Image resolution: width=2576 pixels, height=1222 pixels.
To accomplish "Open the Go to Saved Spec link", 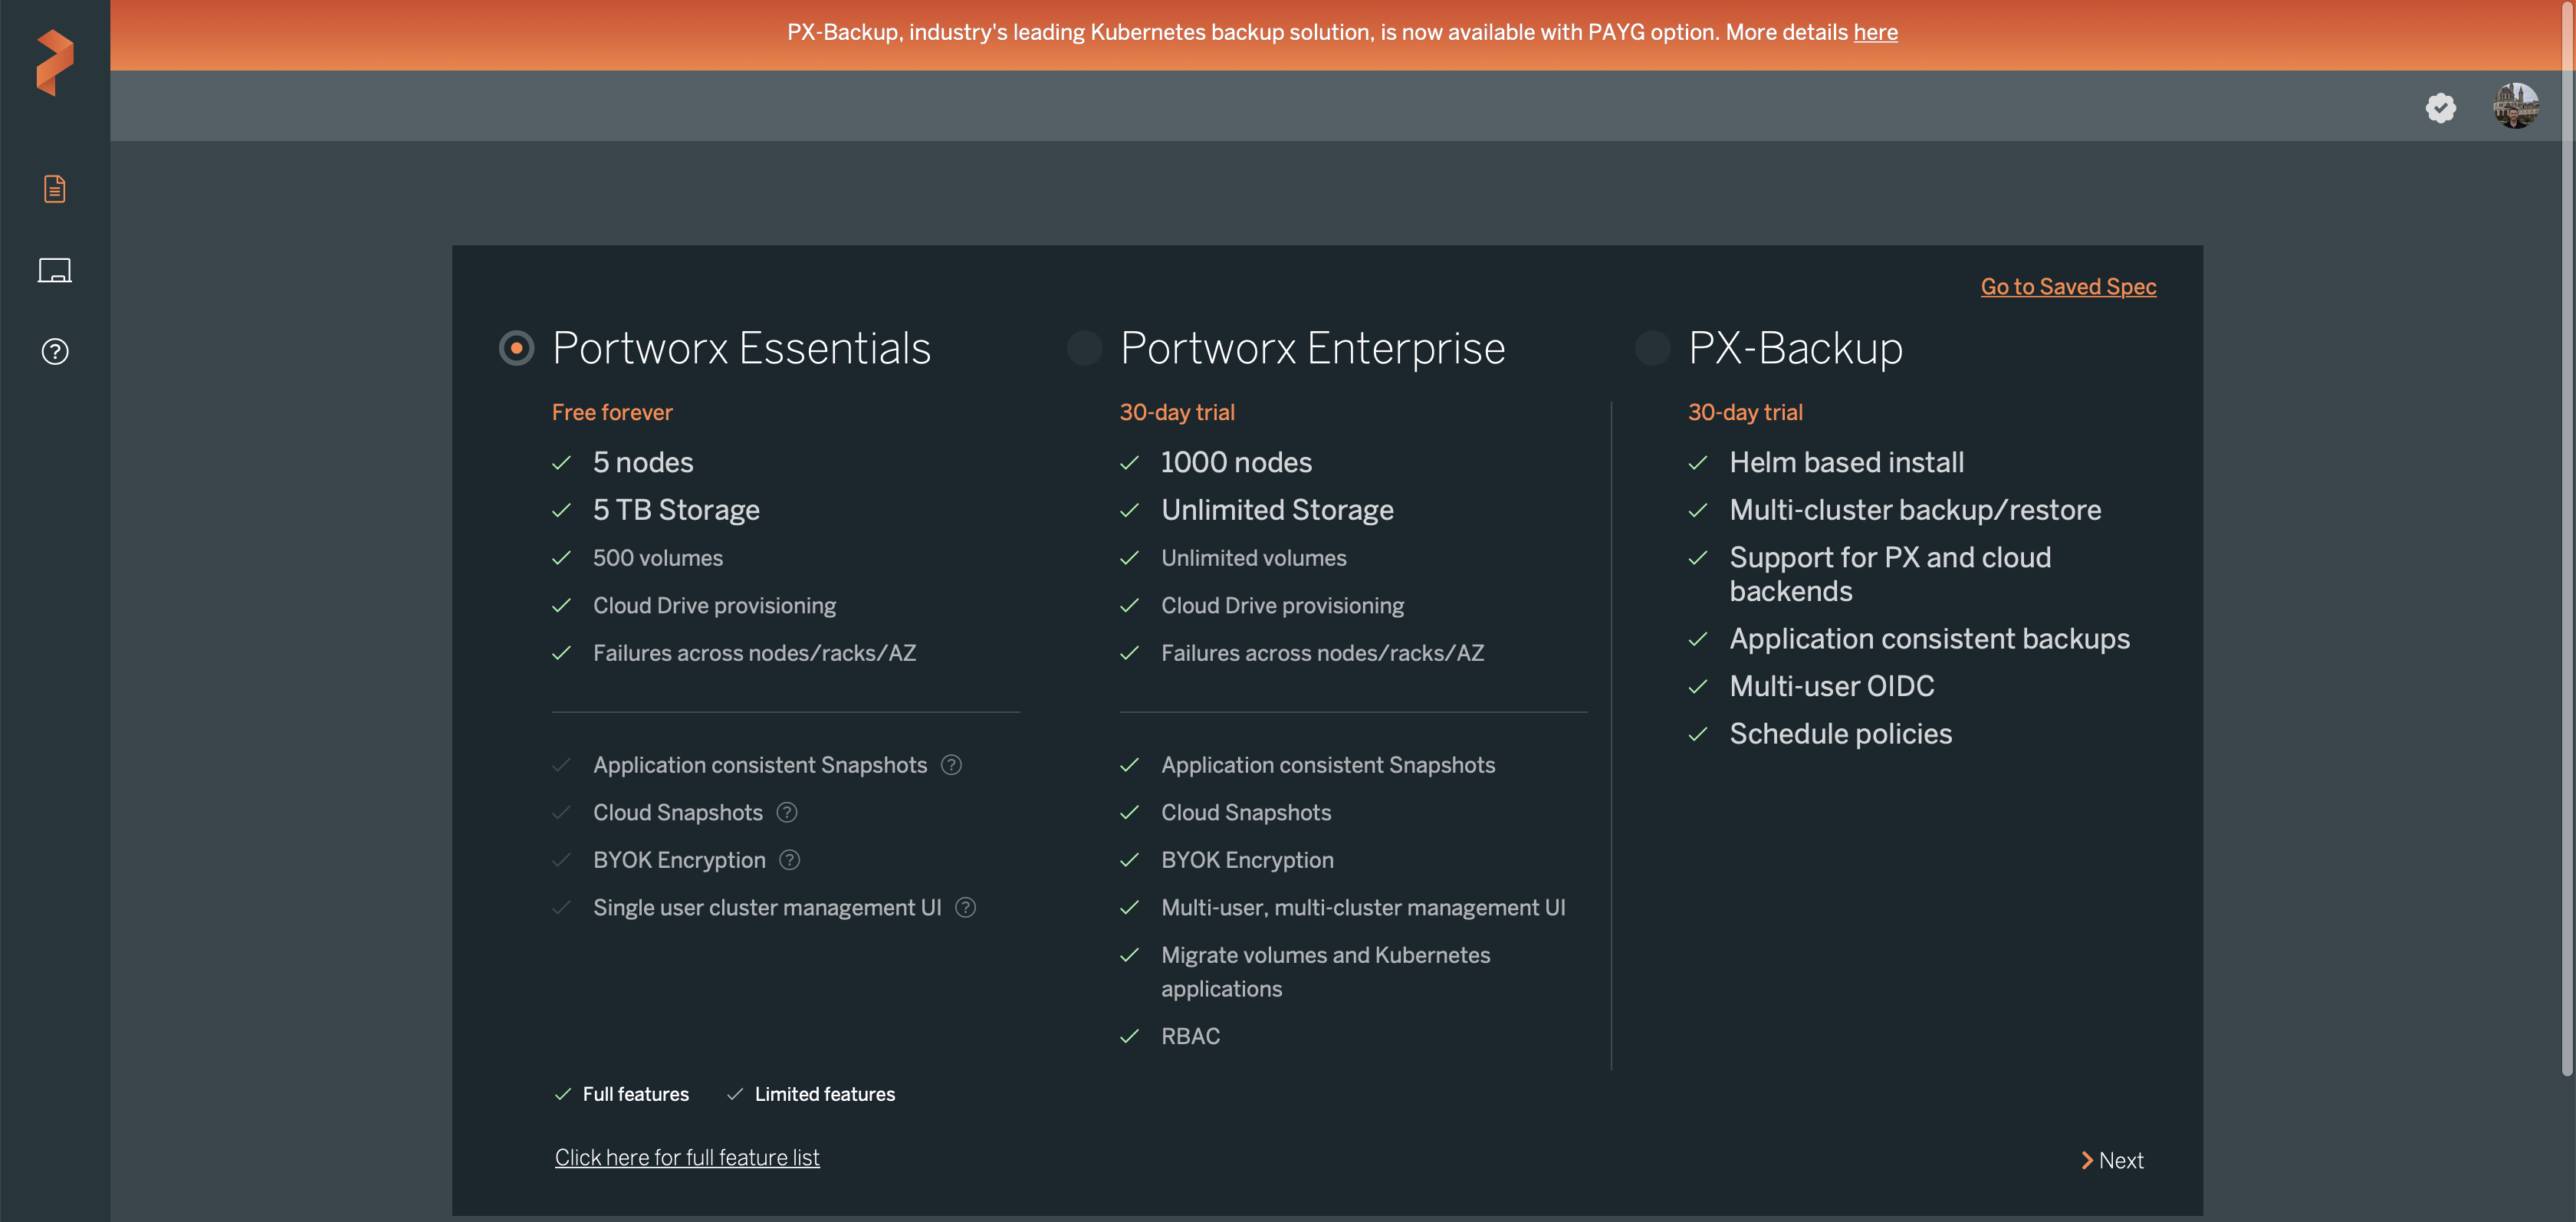I will click(x=2068, y=287).
